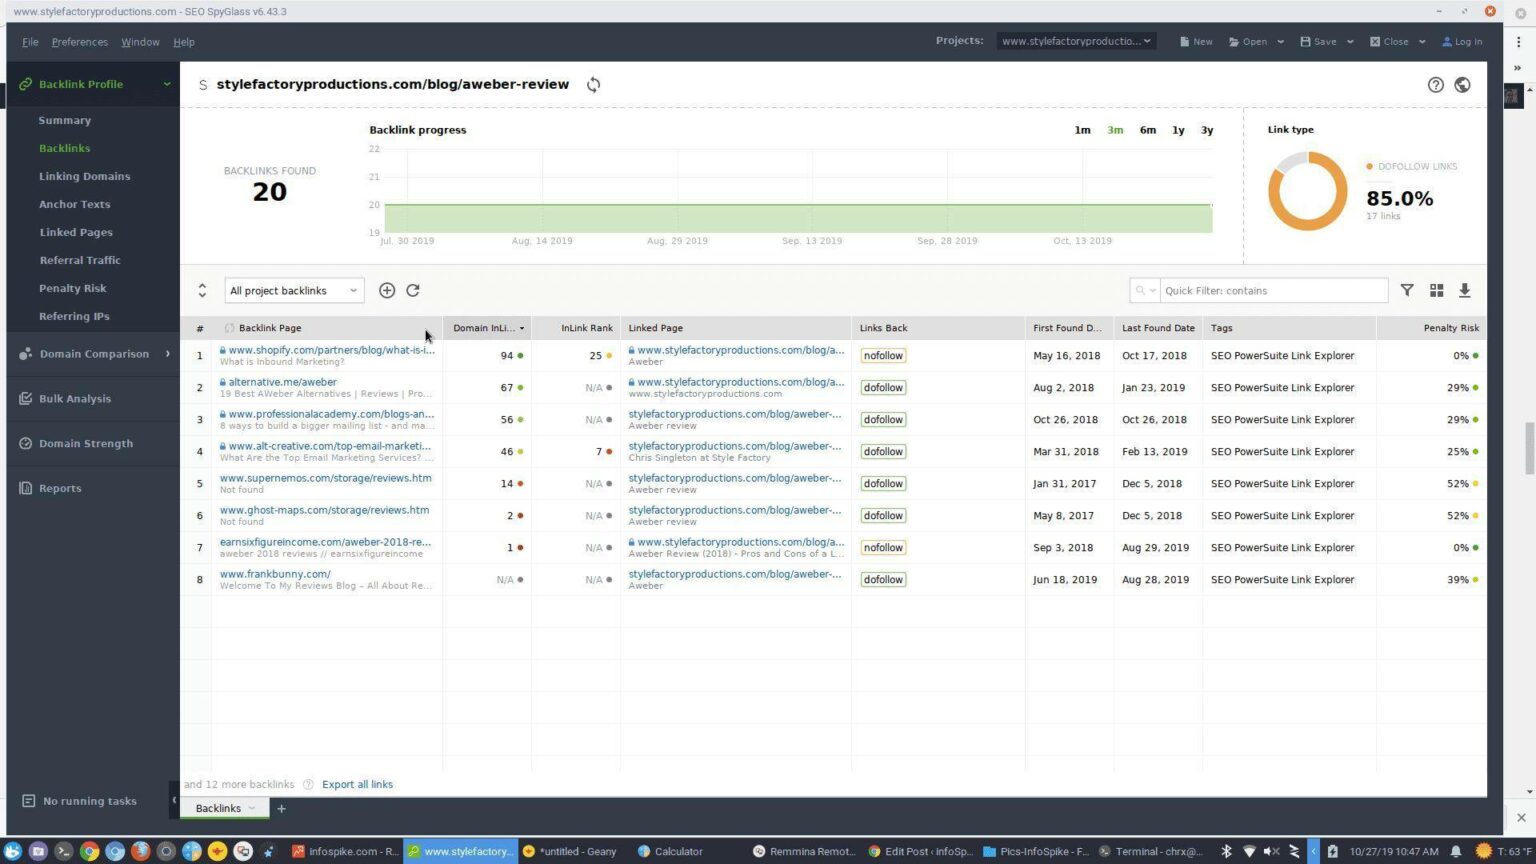Screen dimensions: 1536x864
Task: Set backlink progress range to 1y
Action: 1178,130
